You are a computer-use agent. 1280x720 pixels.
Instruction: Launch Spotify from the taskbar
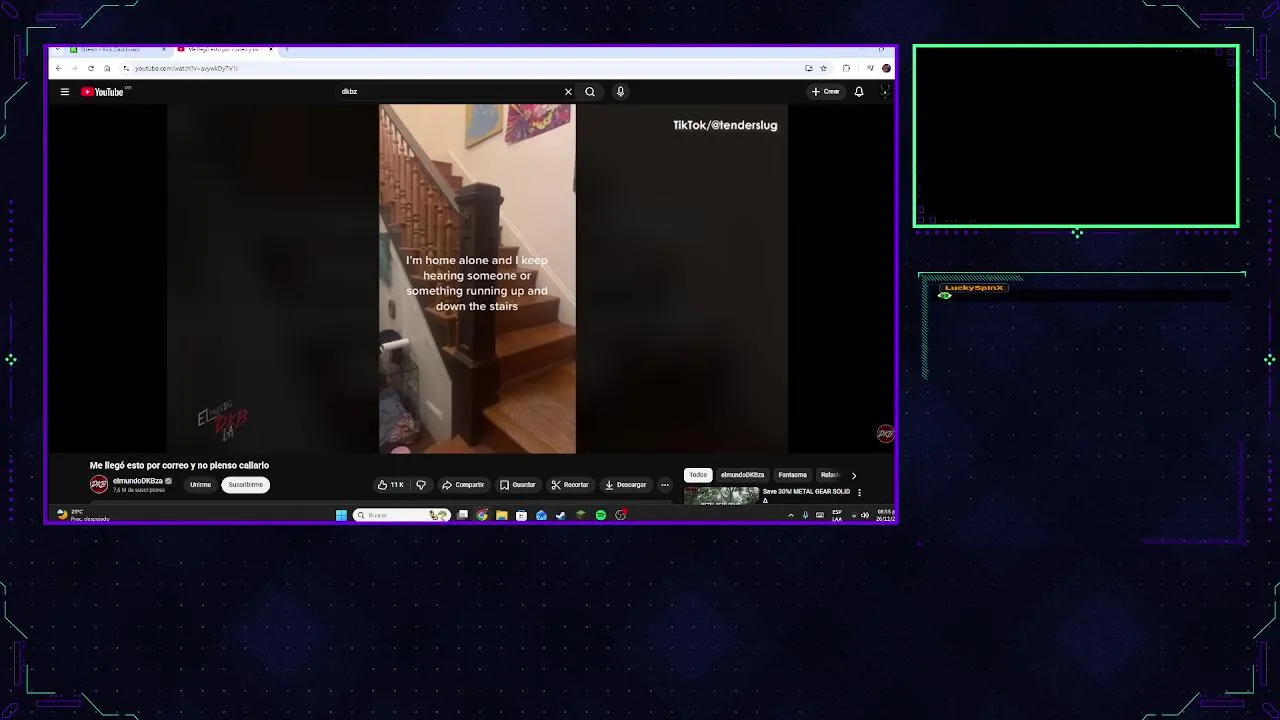point(601,515)
